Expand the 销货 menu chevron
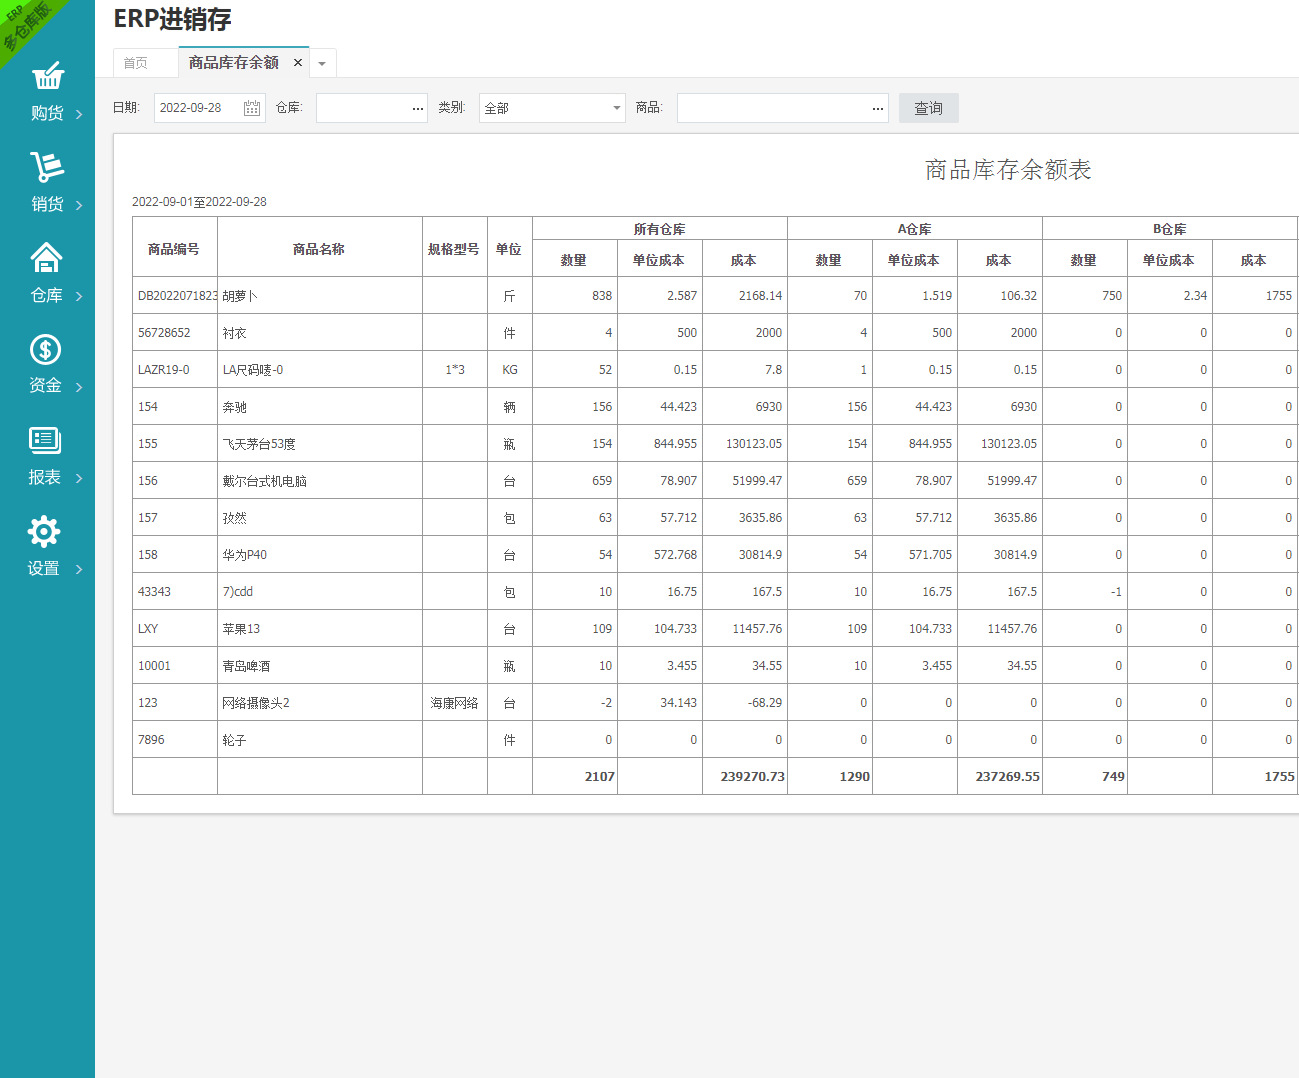Viewport: 1299px width, 1078px height. coord(79,205)
